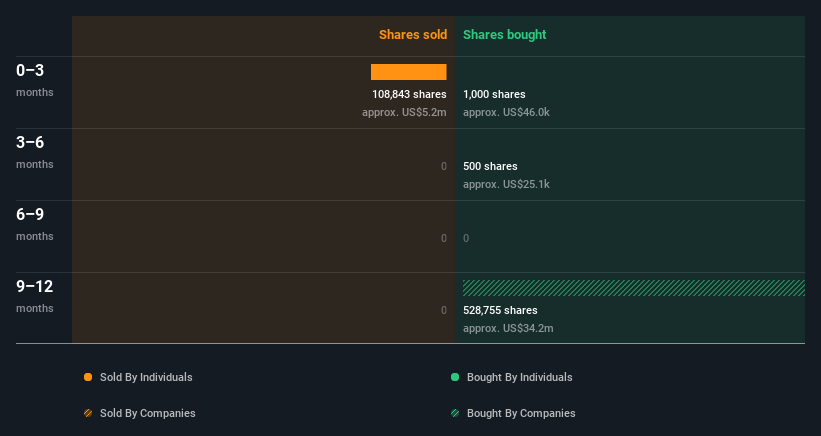Click the Shares sold column header
The height and width of the screenshot is (436, 821).
(413, 35)
